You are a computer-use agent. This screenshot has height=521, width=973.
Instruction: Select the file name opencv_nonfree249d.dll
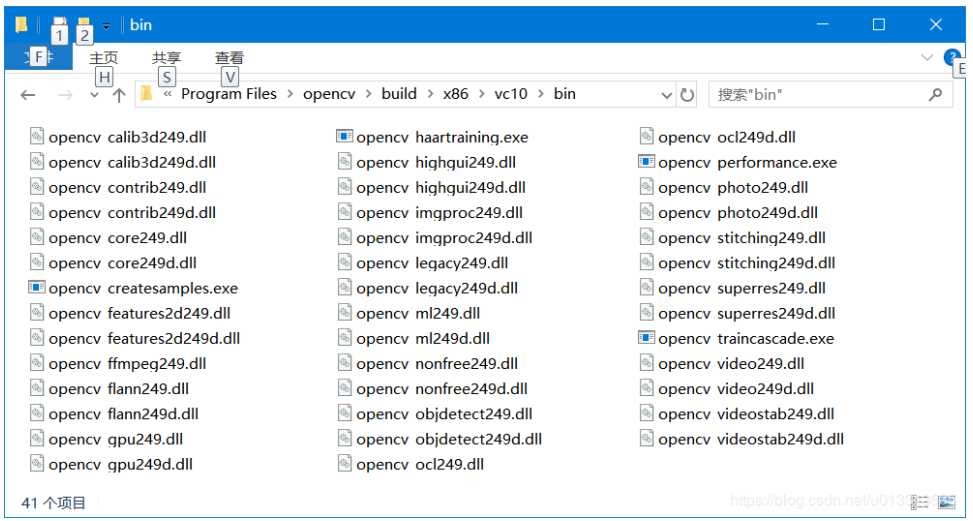tap(442, 389)
